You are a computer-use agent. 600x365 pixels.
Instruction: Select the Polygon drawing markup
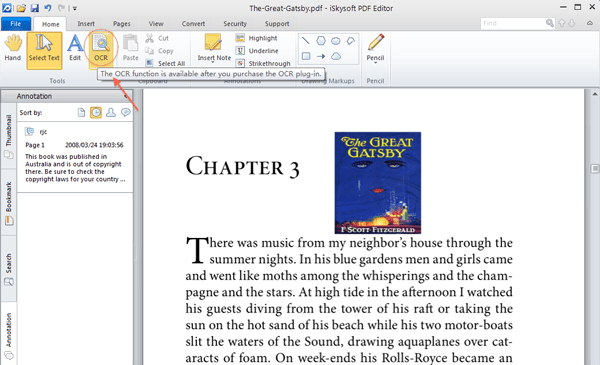point(321,41)
